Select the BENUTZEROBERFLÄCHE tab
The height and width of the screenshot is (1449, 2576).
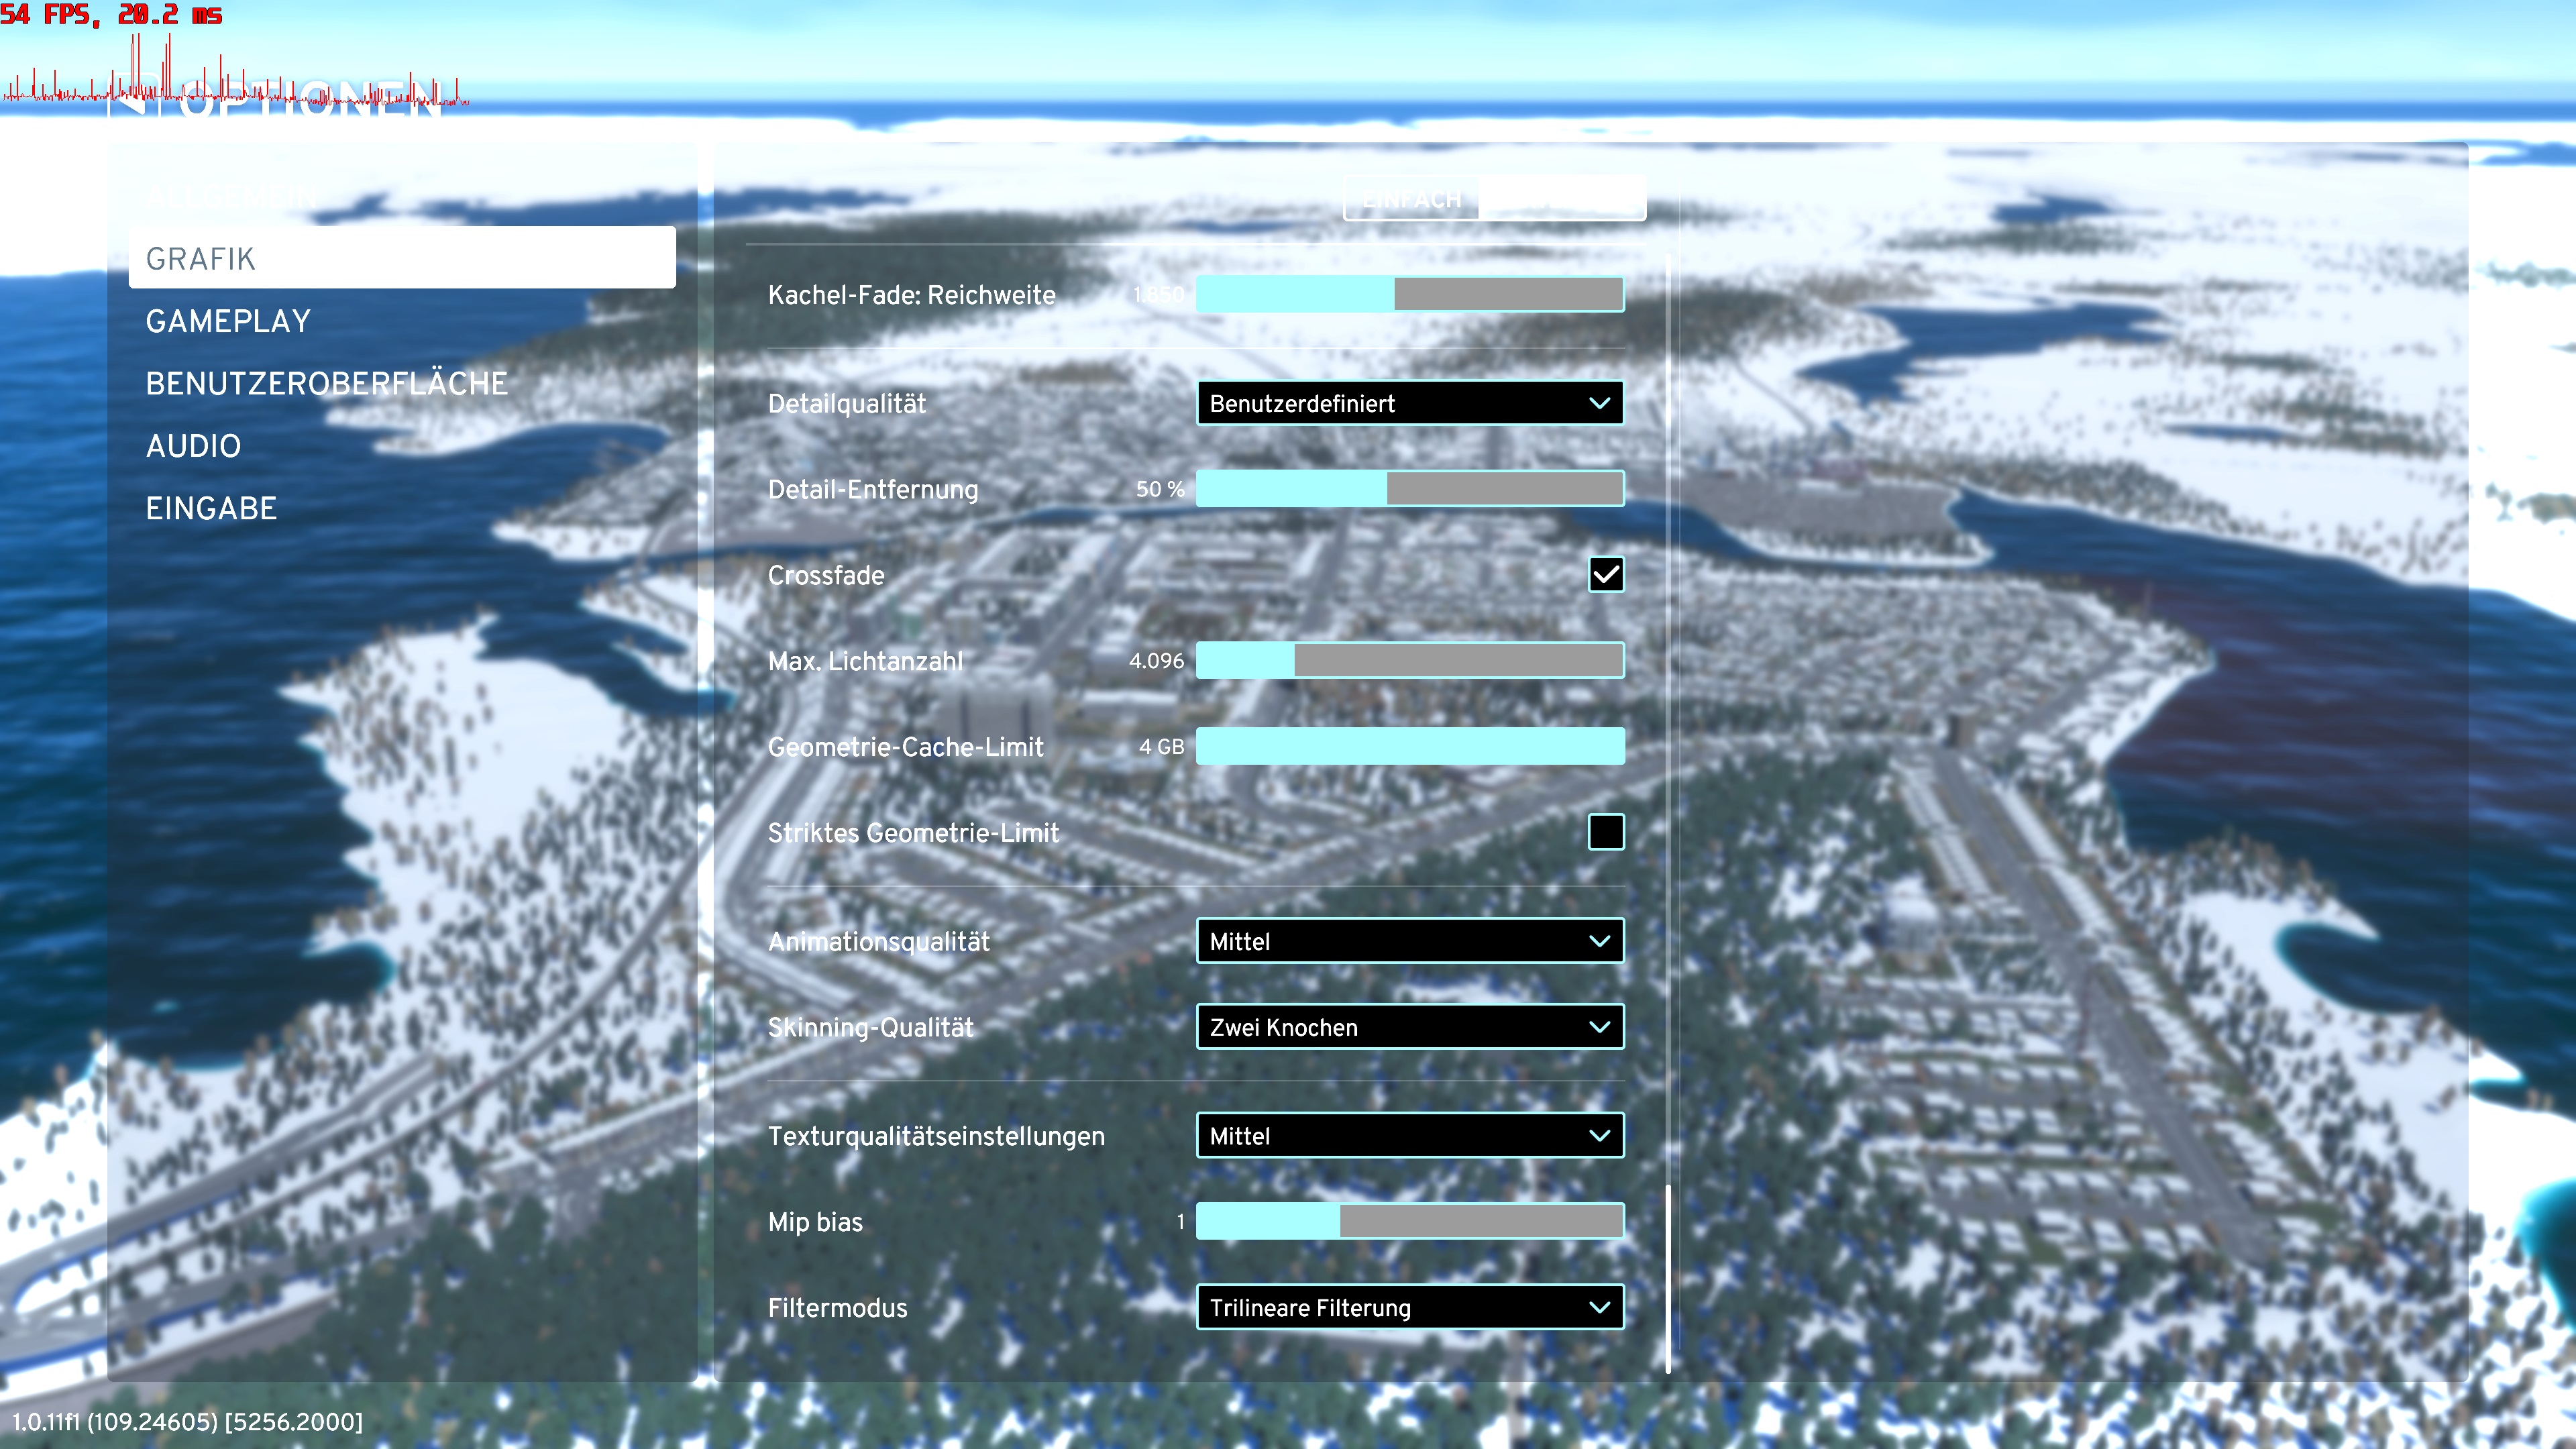(326, 384)
